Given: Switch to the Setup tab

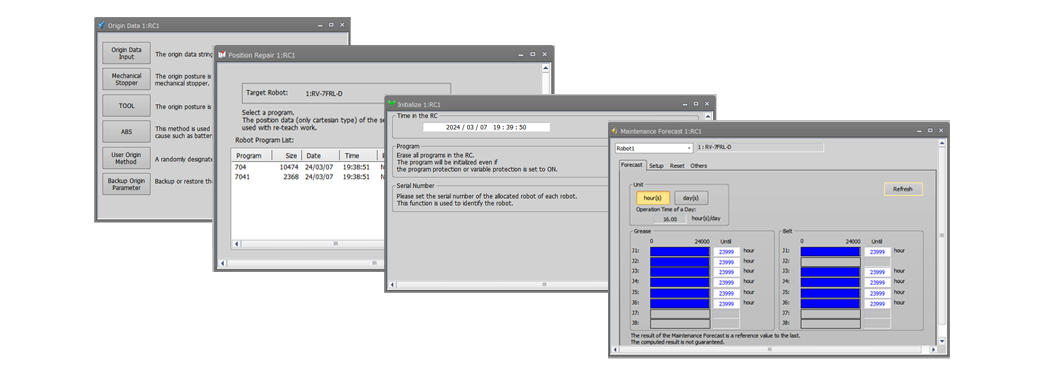Looking at the screenshot, I should pos(656,165).
